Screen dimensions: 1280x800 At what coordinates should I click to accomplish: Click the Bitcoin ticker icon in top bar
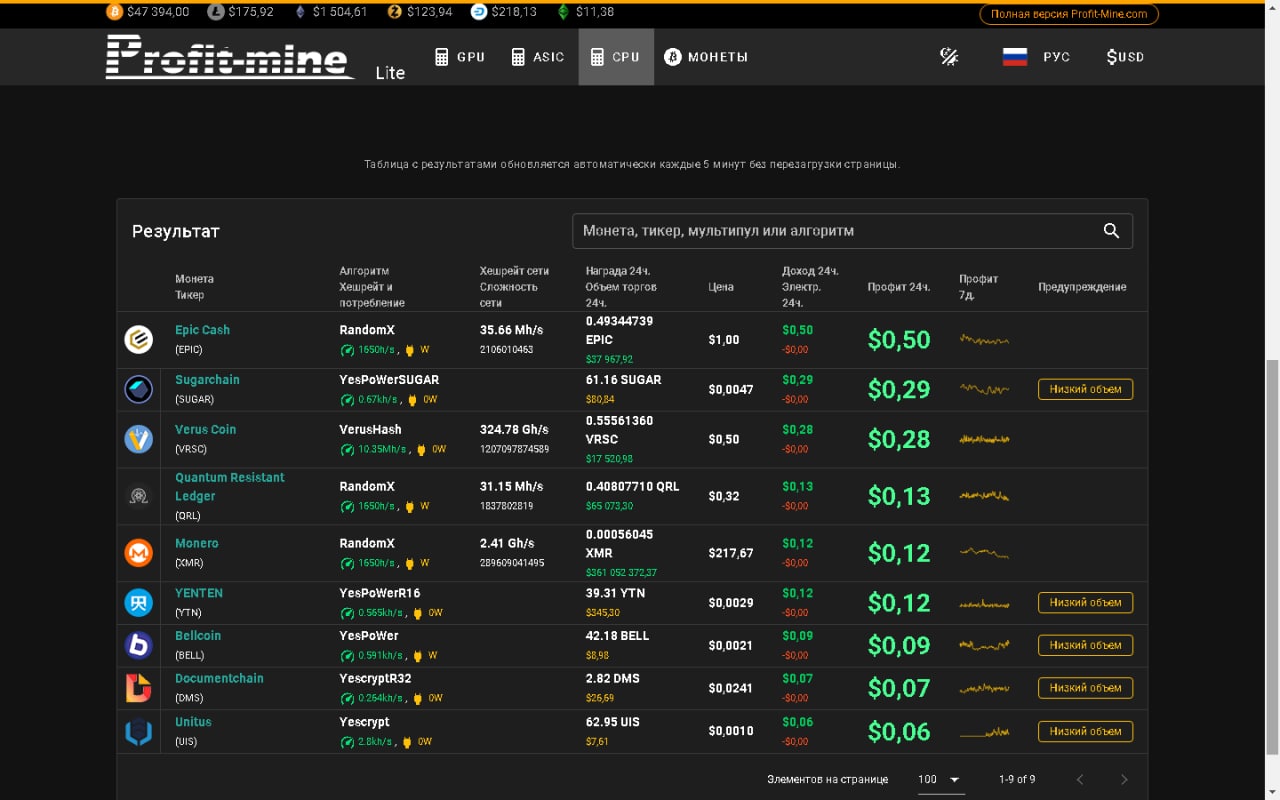(x=113, y=12)
